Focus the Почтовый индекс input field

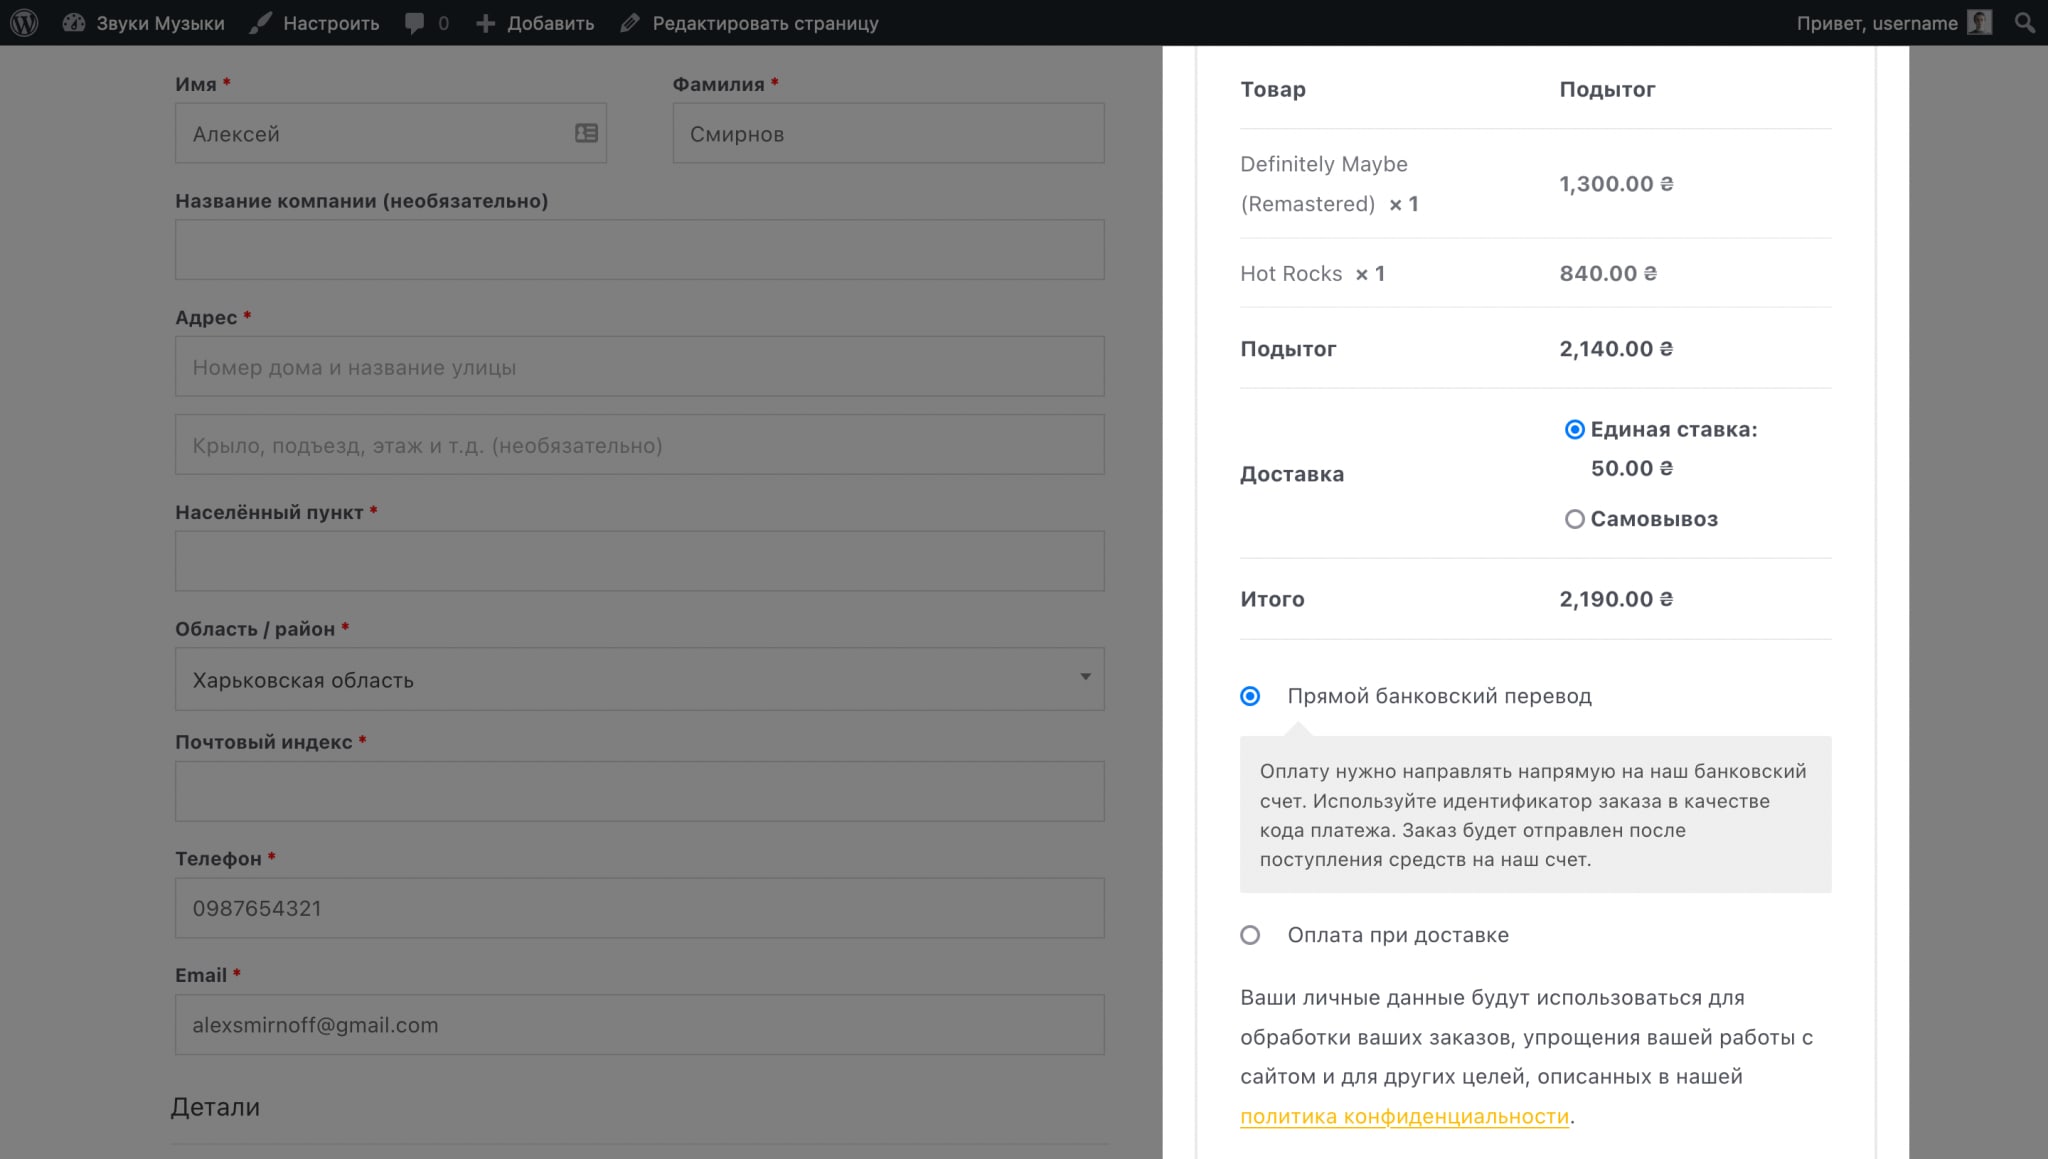point(640,791)
